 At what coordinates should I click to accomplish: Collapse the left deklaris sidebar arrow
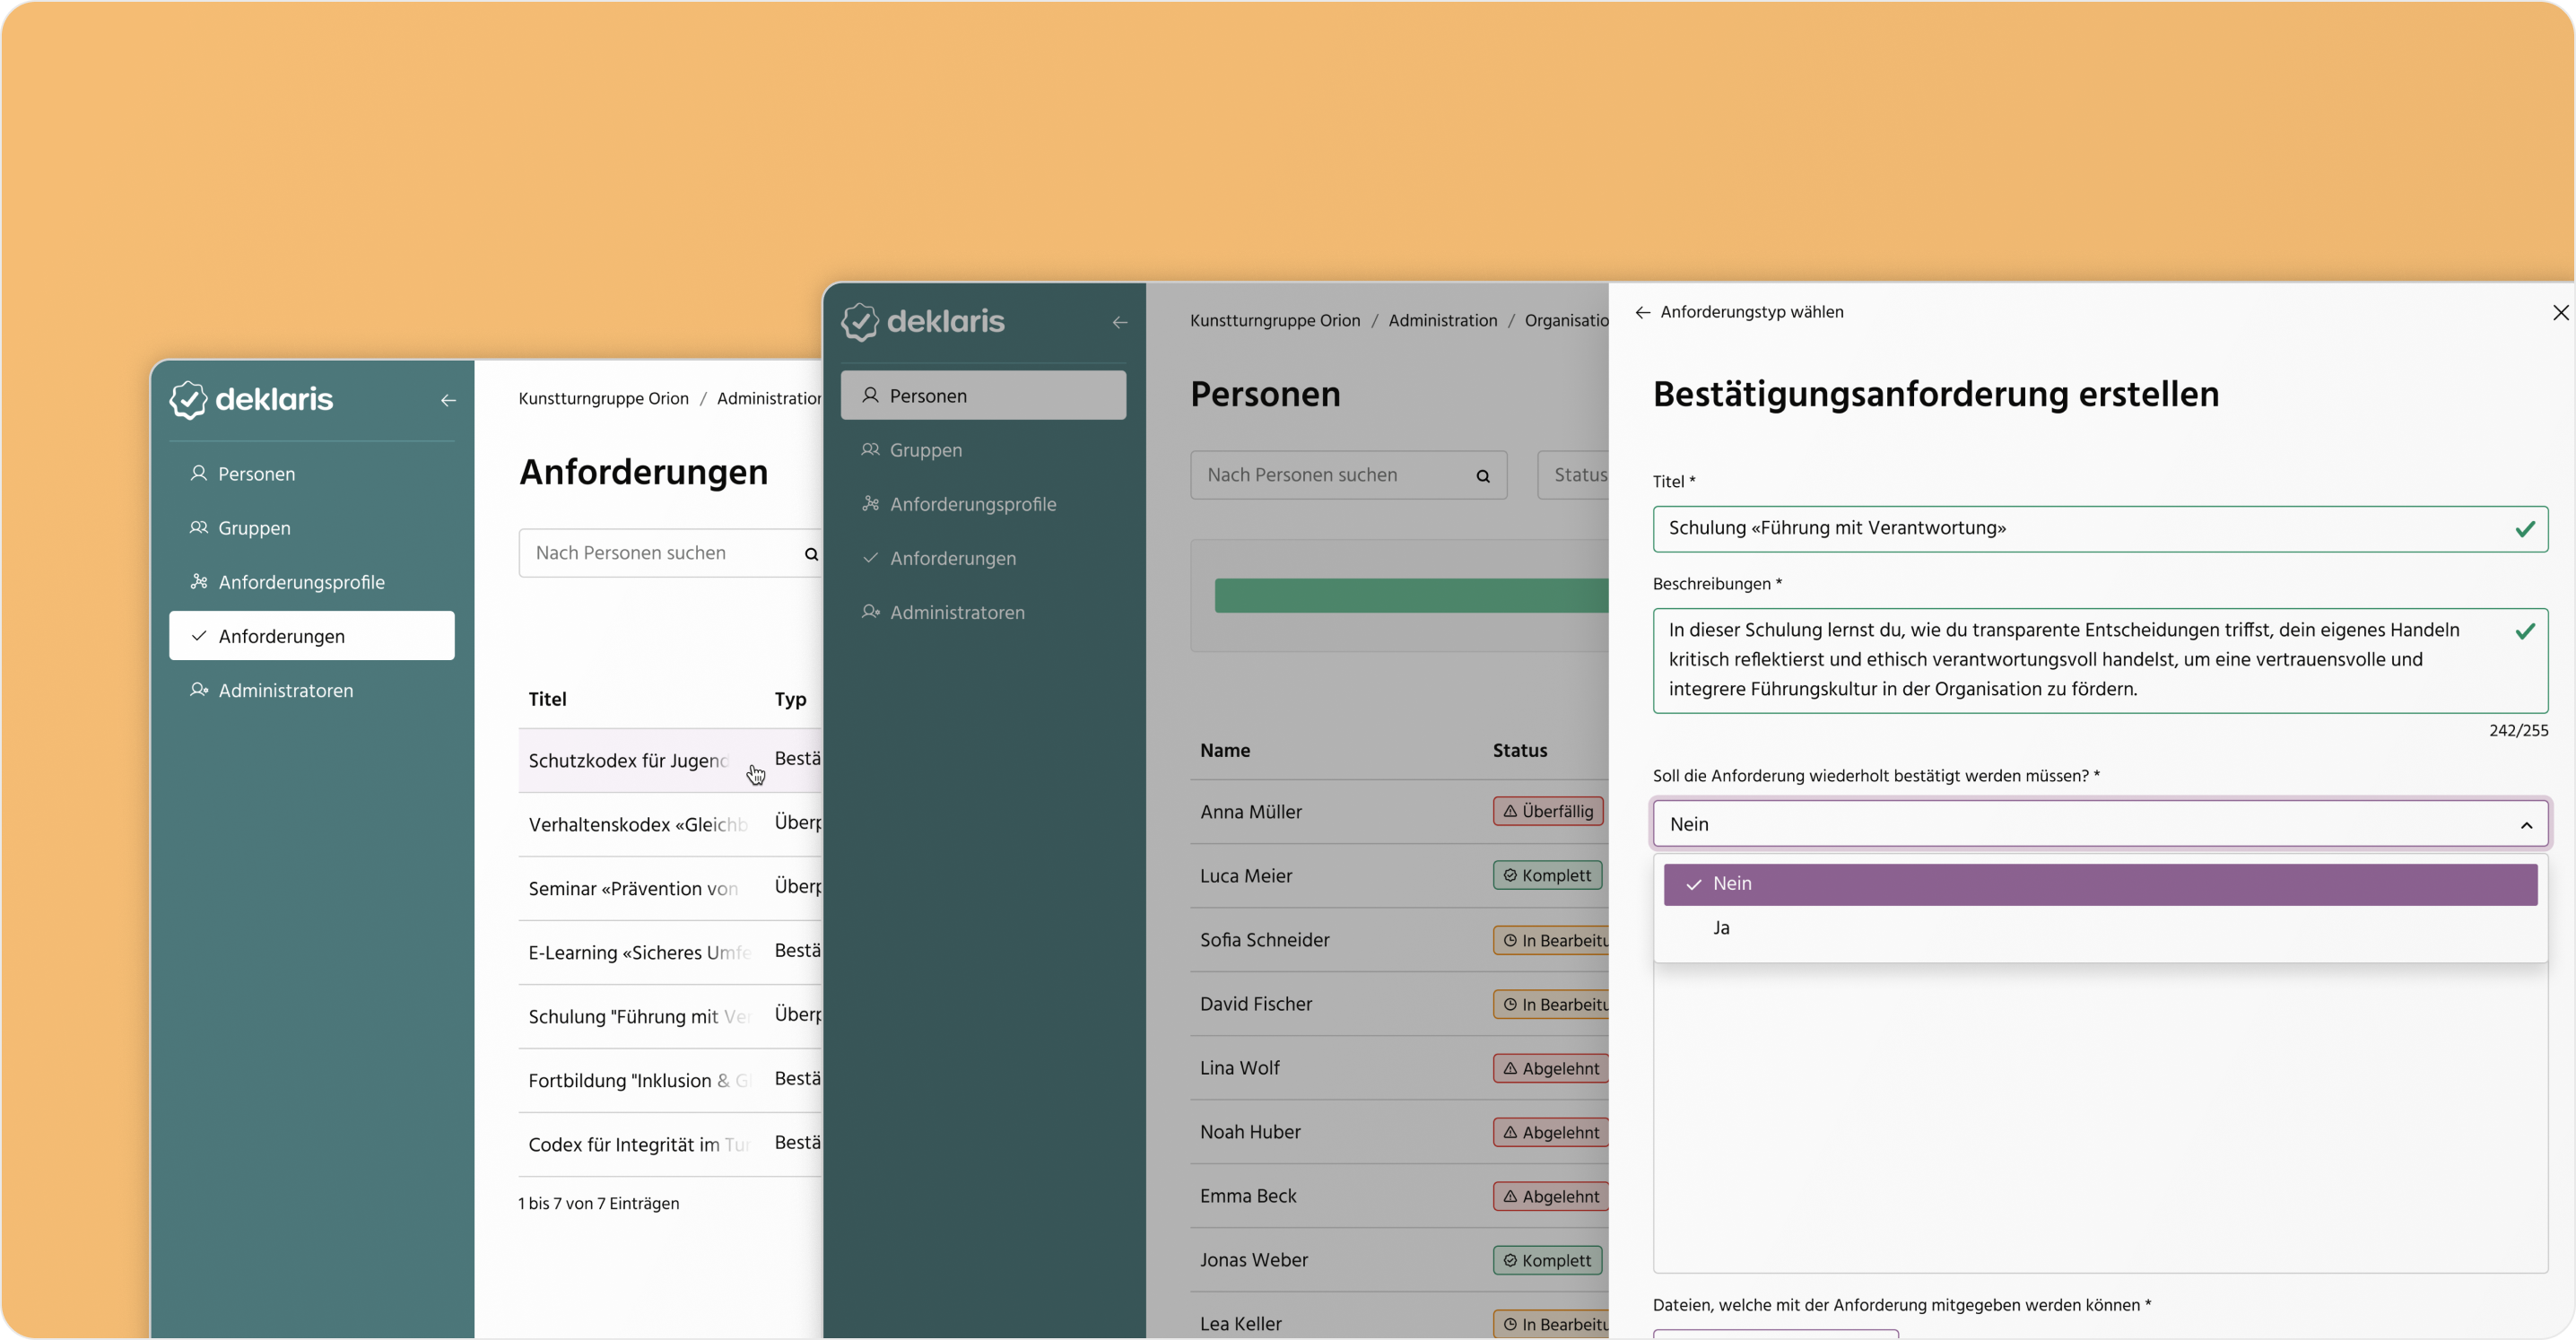coord(448,400)
